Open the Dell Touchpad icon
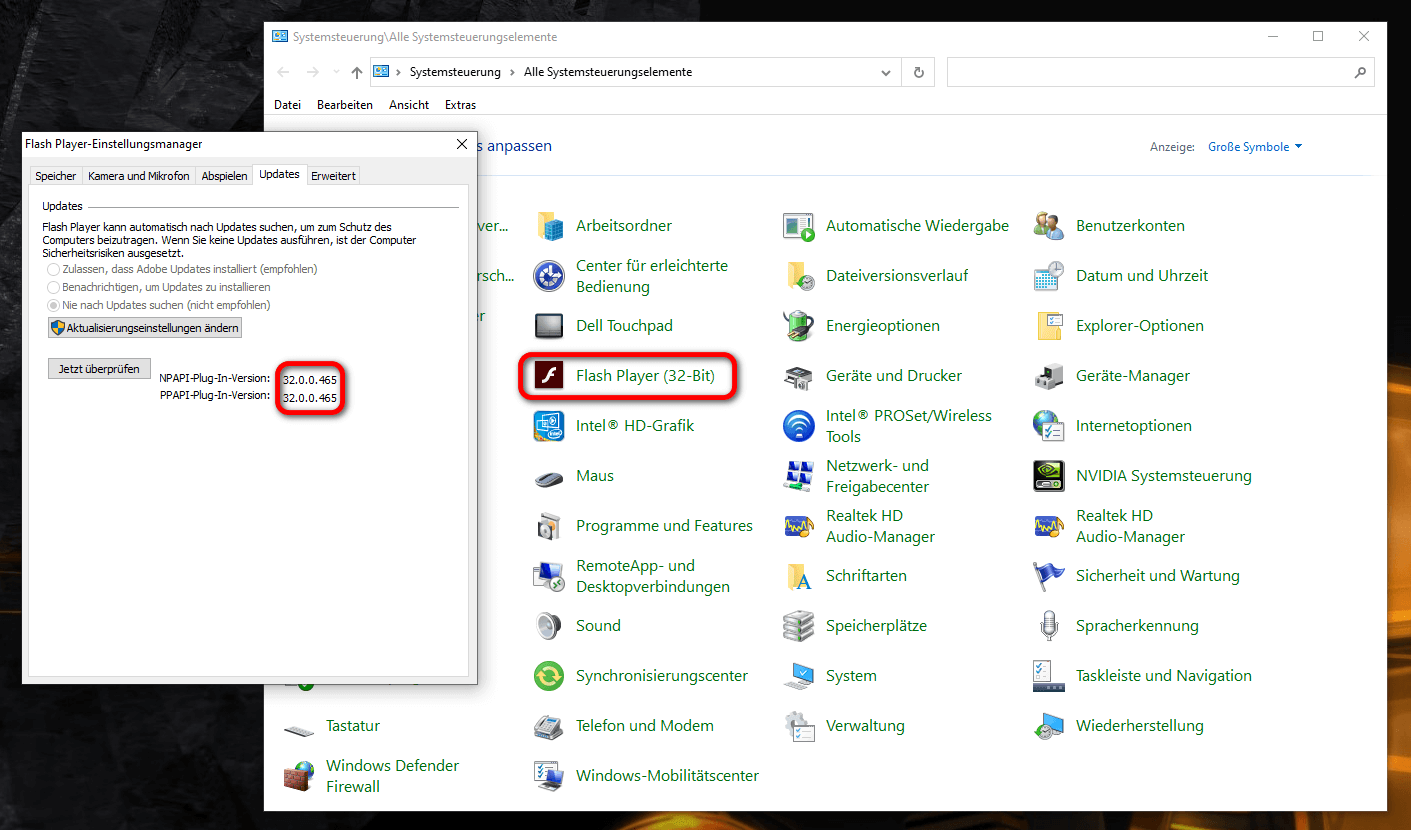 (x=549, y=326)
